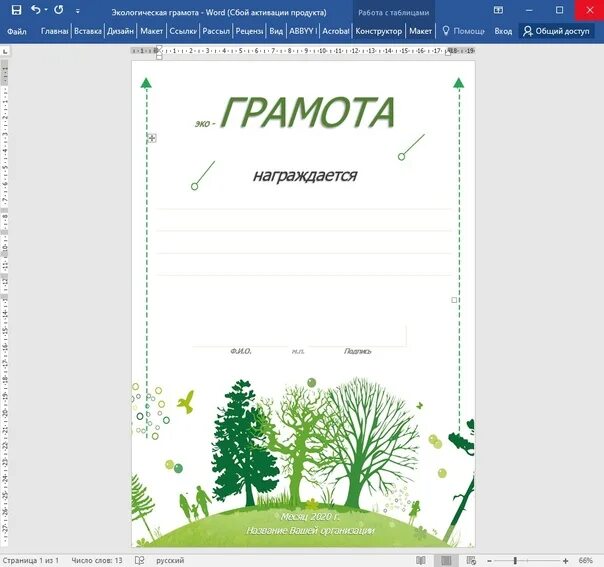Click the proofing errors book icon
The image size is (604, 567).
click(x=139, y=560)
